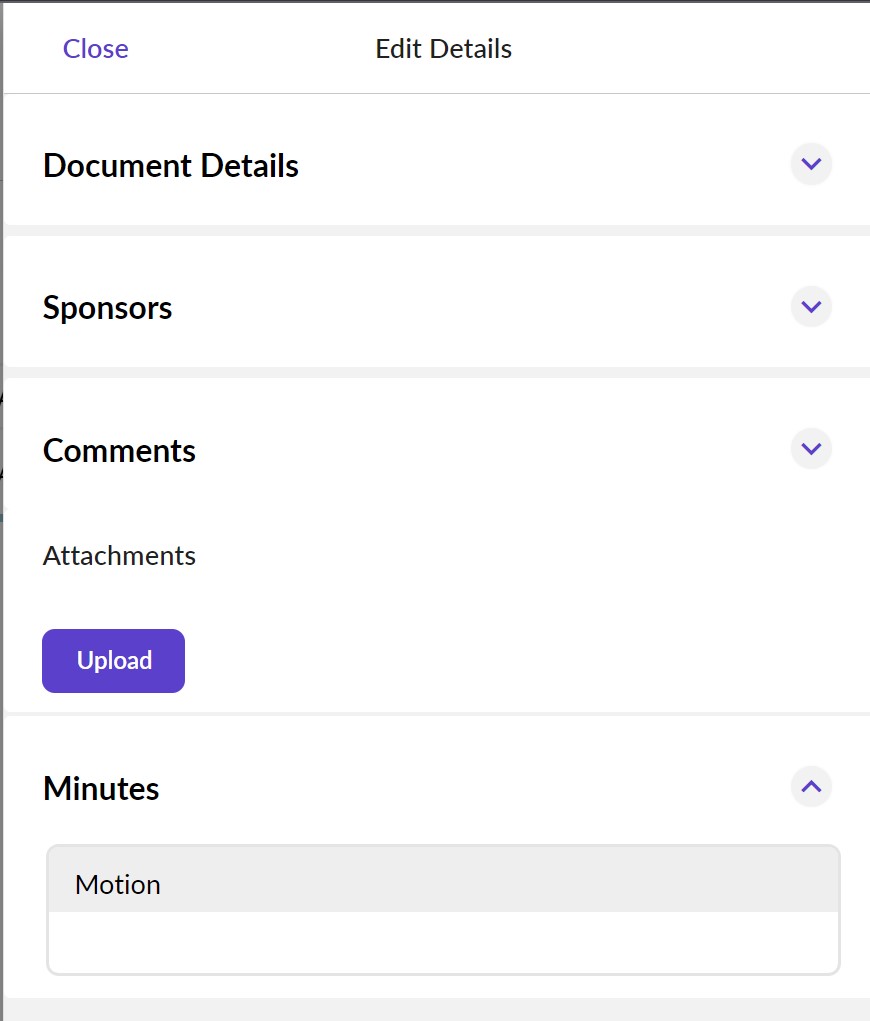The width and height of the screenshot is (870, 1021).
Task: Click the Sponsors heading text
Action: click(x=107, y=308)
